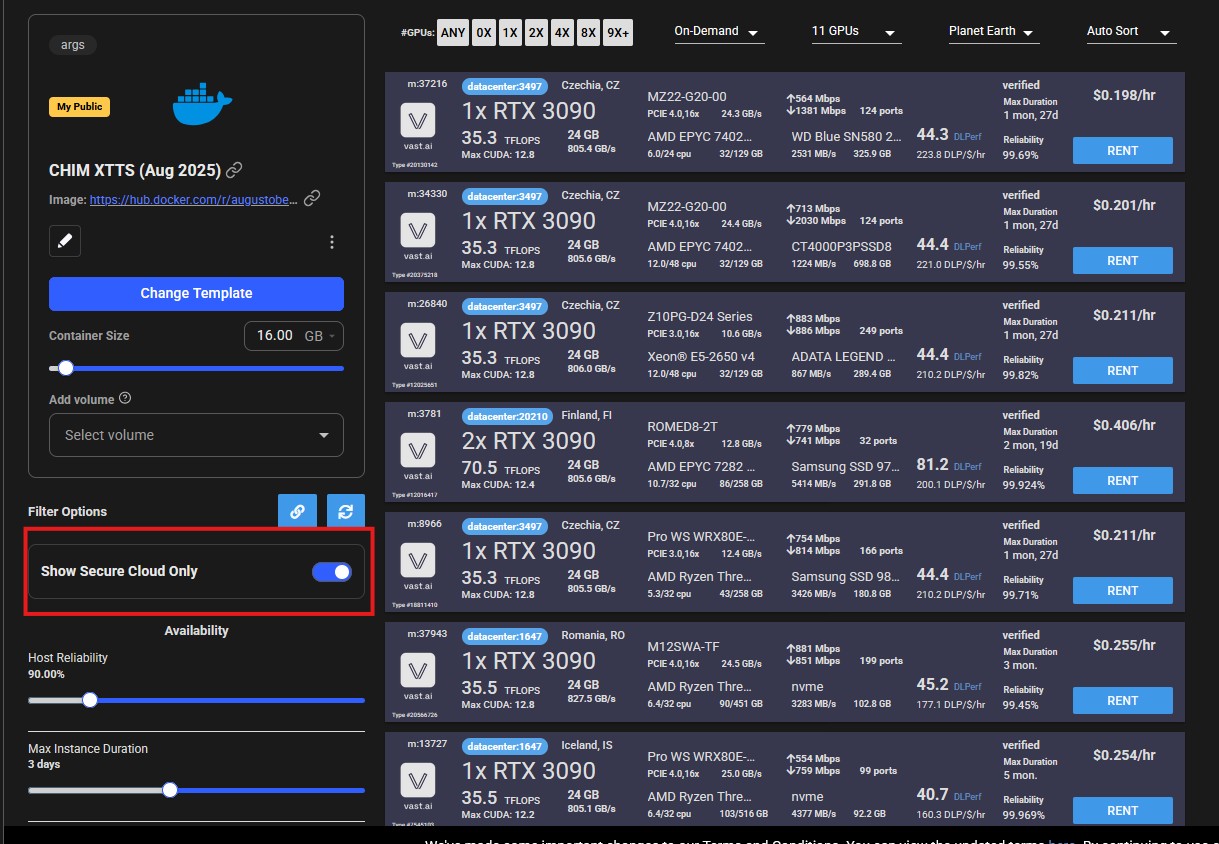The height and width of the screenshot is (844, 1219).
Task: Click DLPerf label beside 81.2 score
Action: 967,466
